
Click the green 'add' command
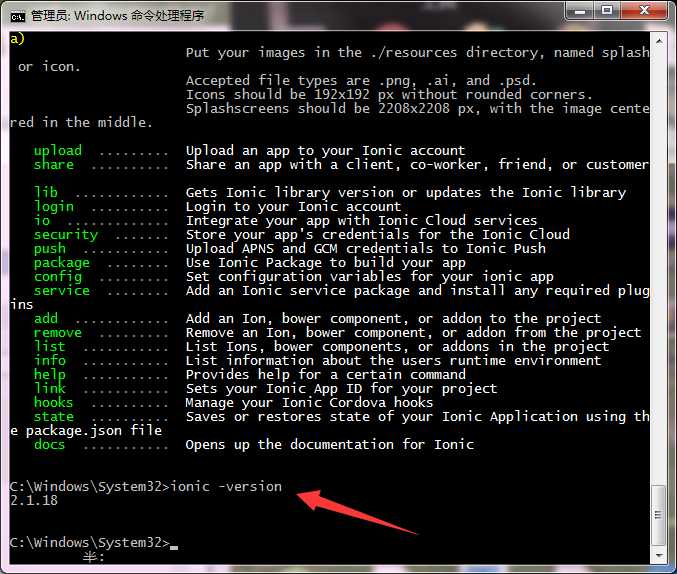tap(46, 318)
